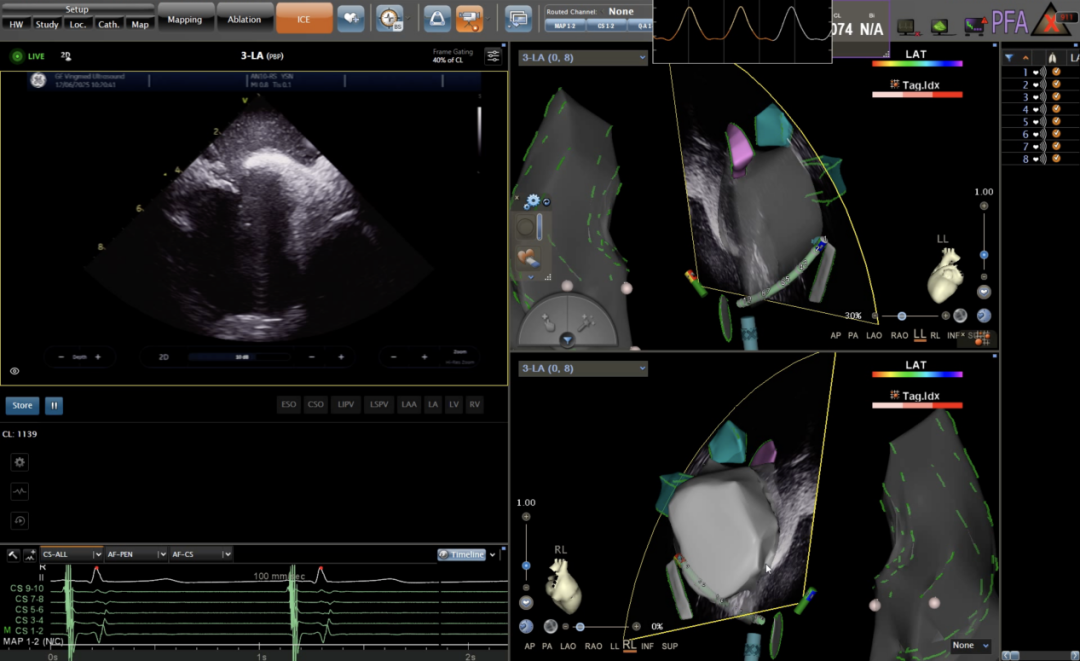Toggle visibility marker for point 8

click(x=1056, y=159)
